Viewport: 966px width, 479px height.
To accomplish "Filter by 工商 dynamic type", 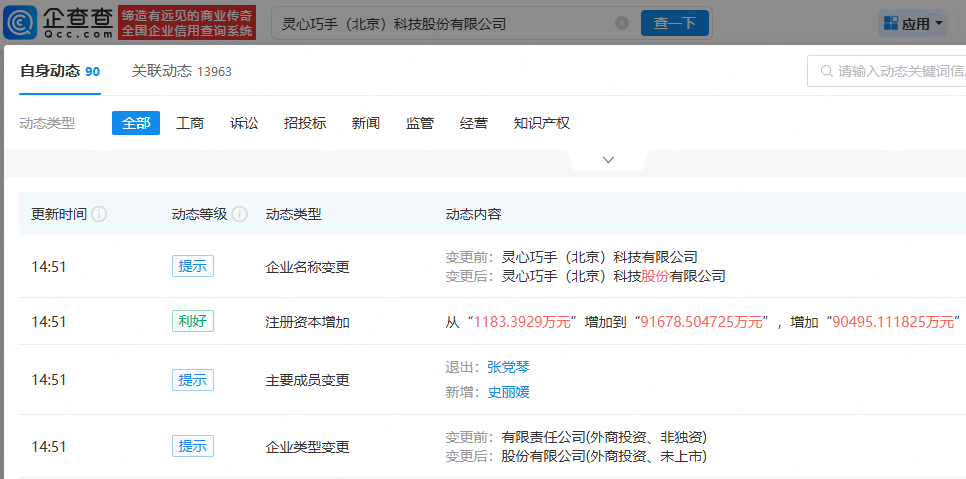I will coord(190,123).
